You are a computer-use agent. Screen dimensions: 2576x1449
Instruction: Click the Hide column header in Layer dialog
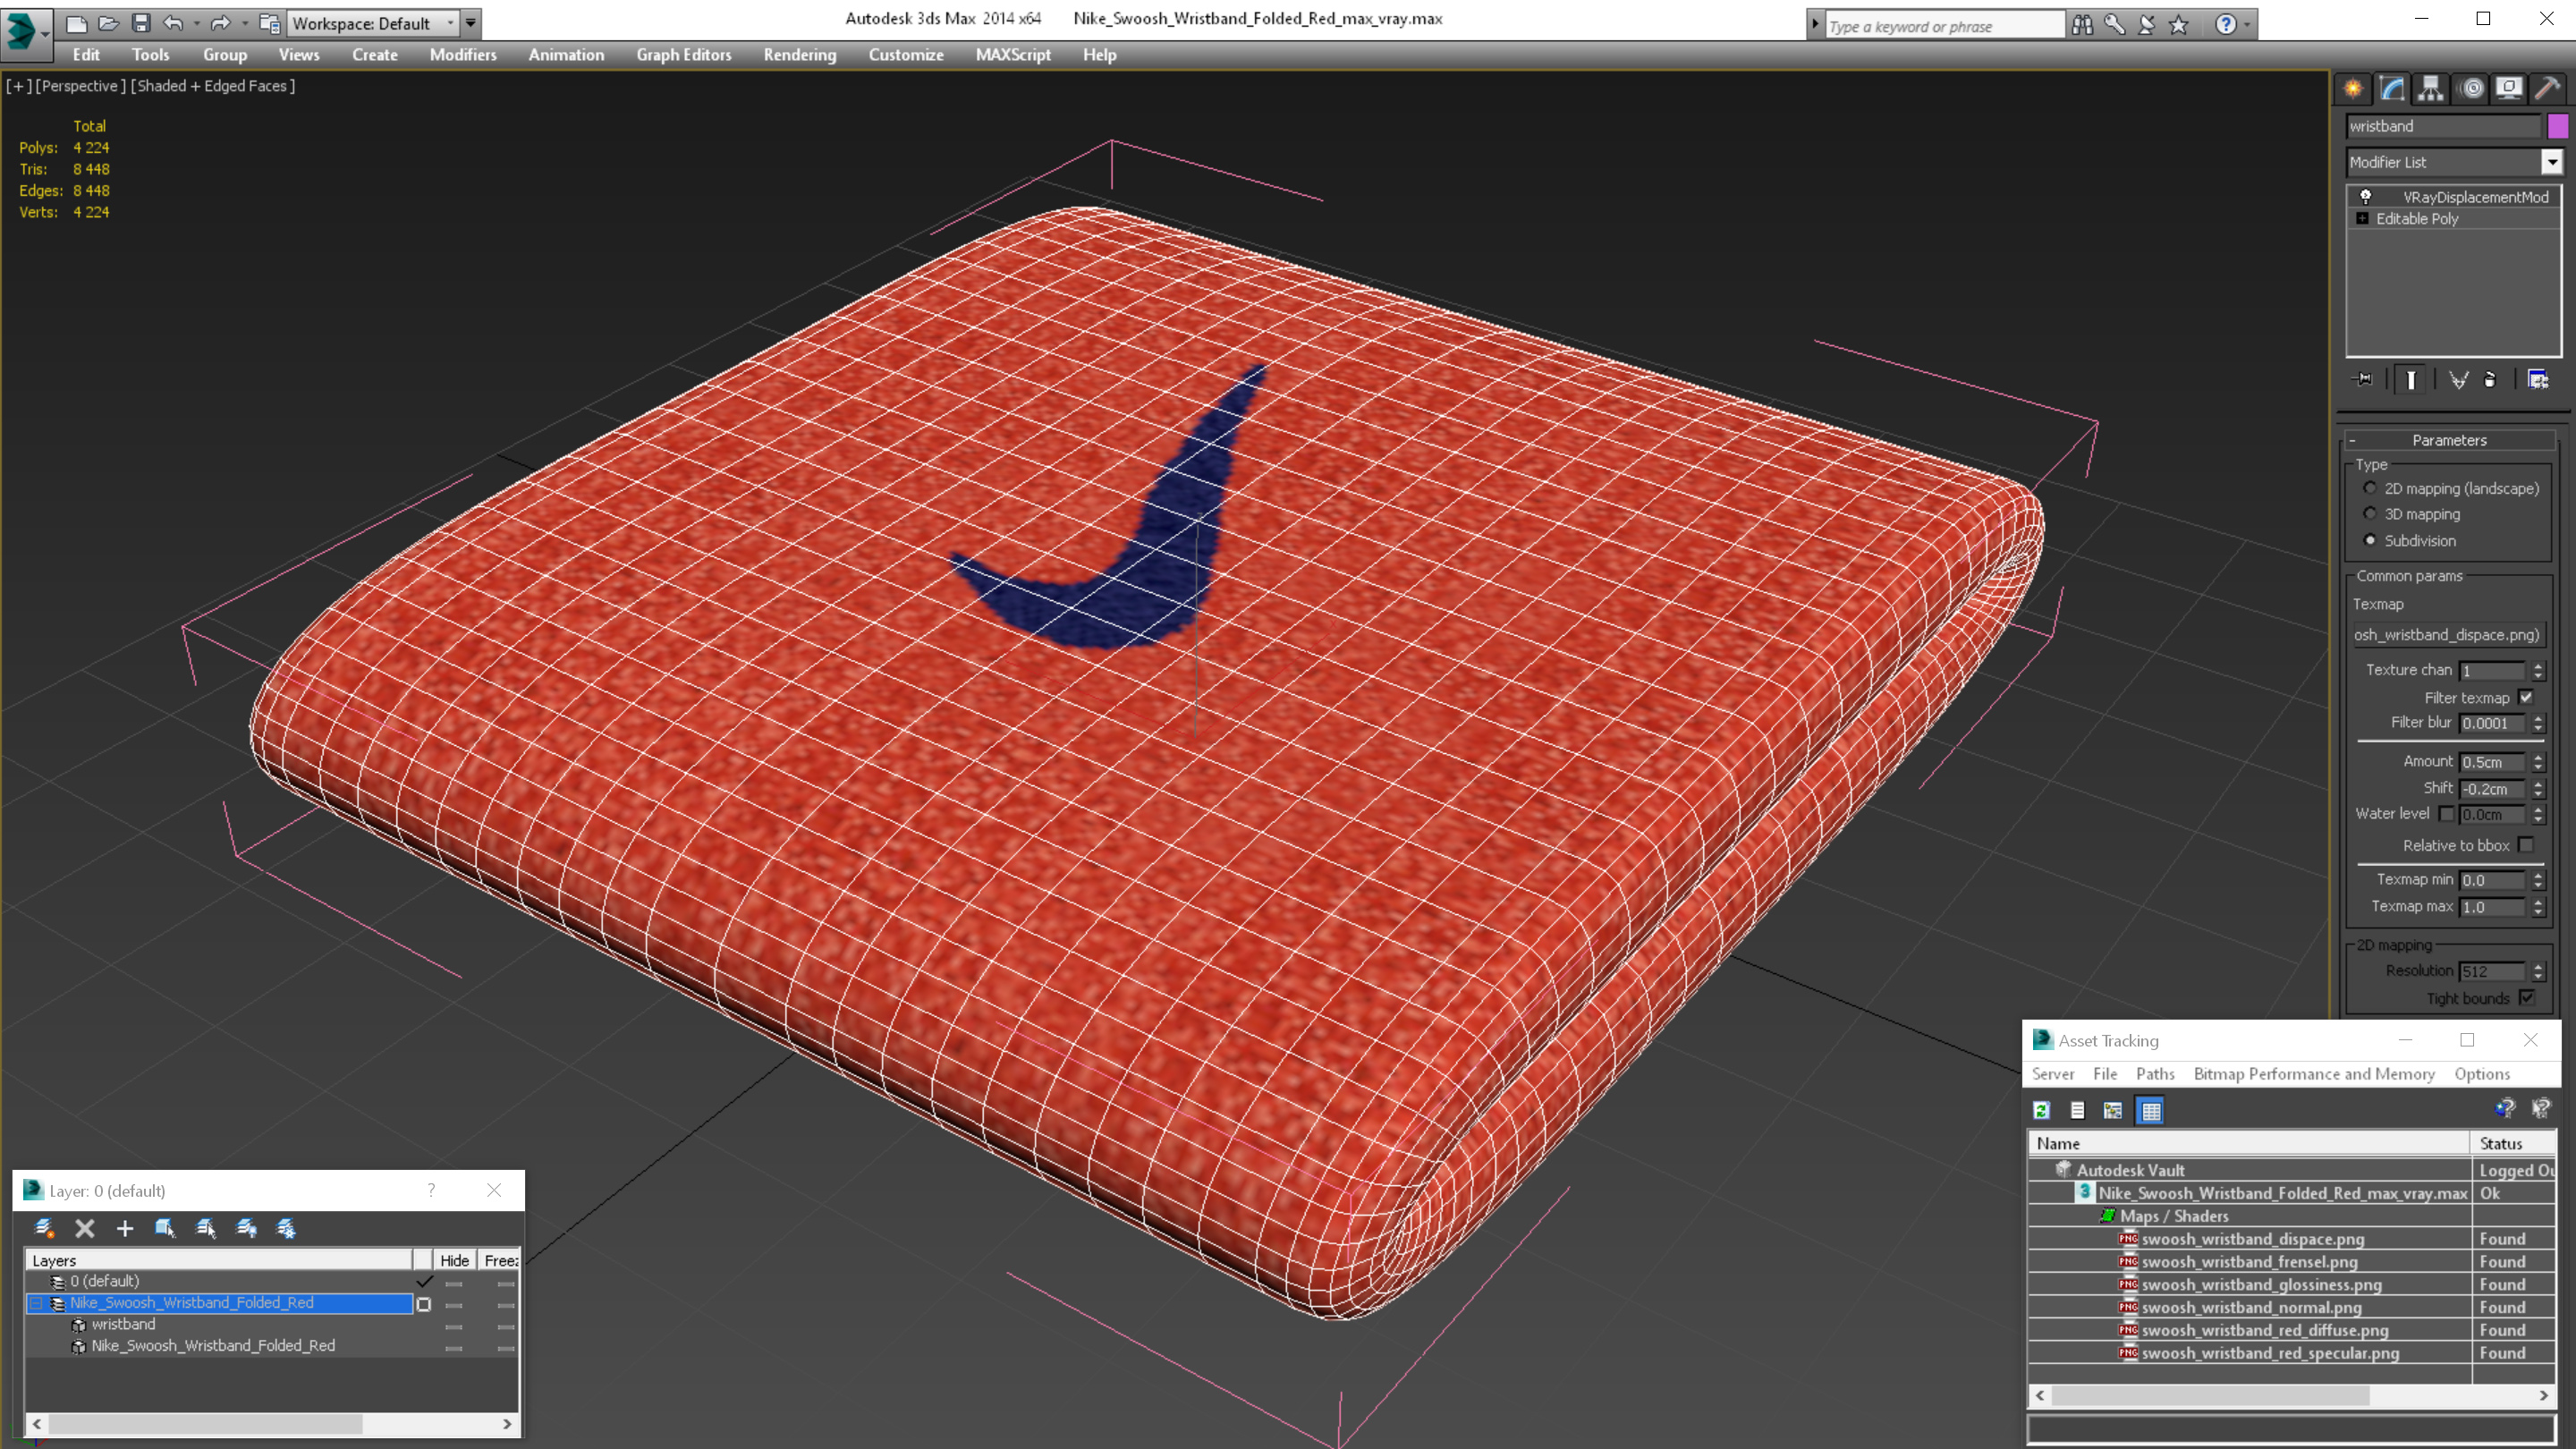tap(454, 1260)
